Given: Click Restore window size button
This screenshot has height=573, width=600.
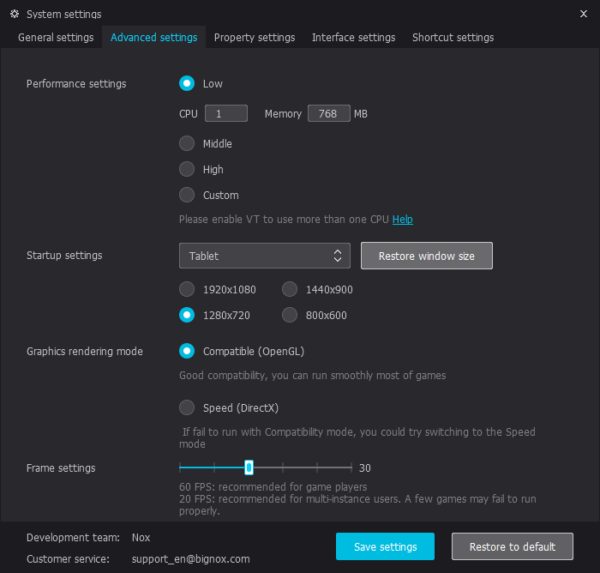Looking at the screenshot, I should [x=427, y=256].
